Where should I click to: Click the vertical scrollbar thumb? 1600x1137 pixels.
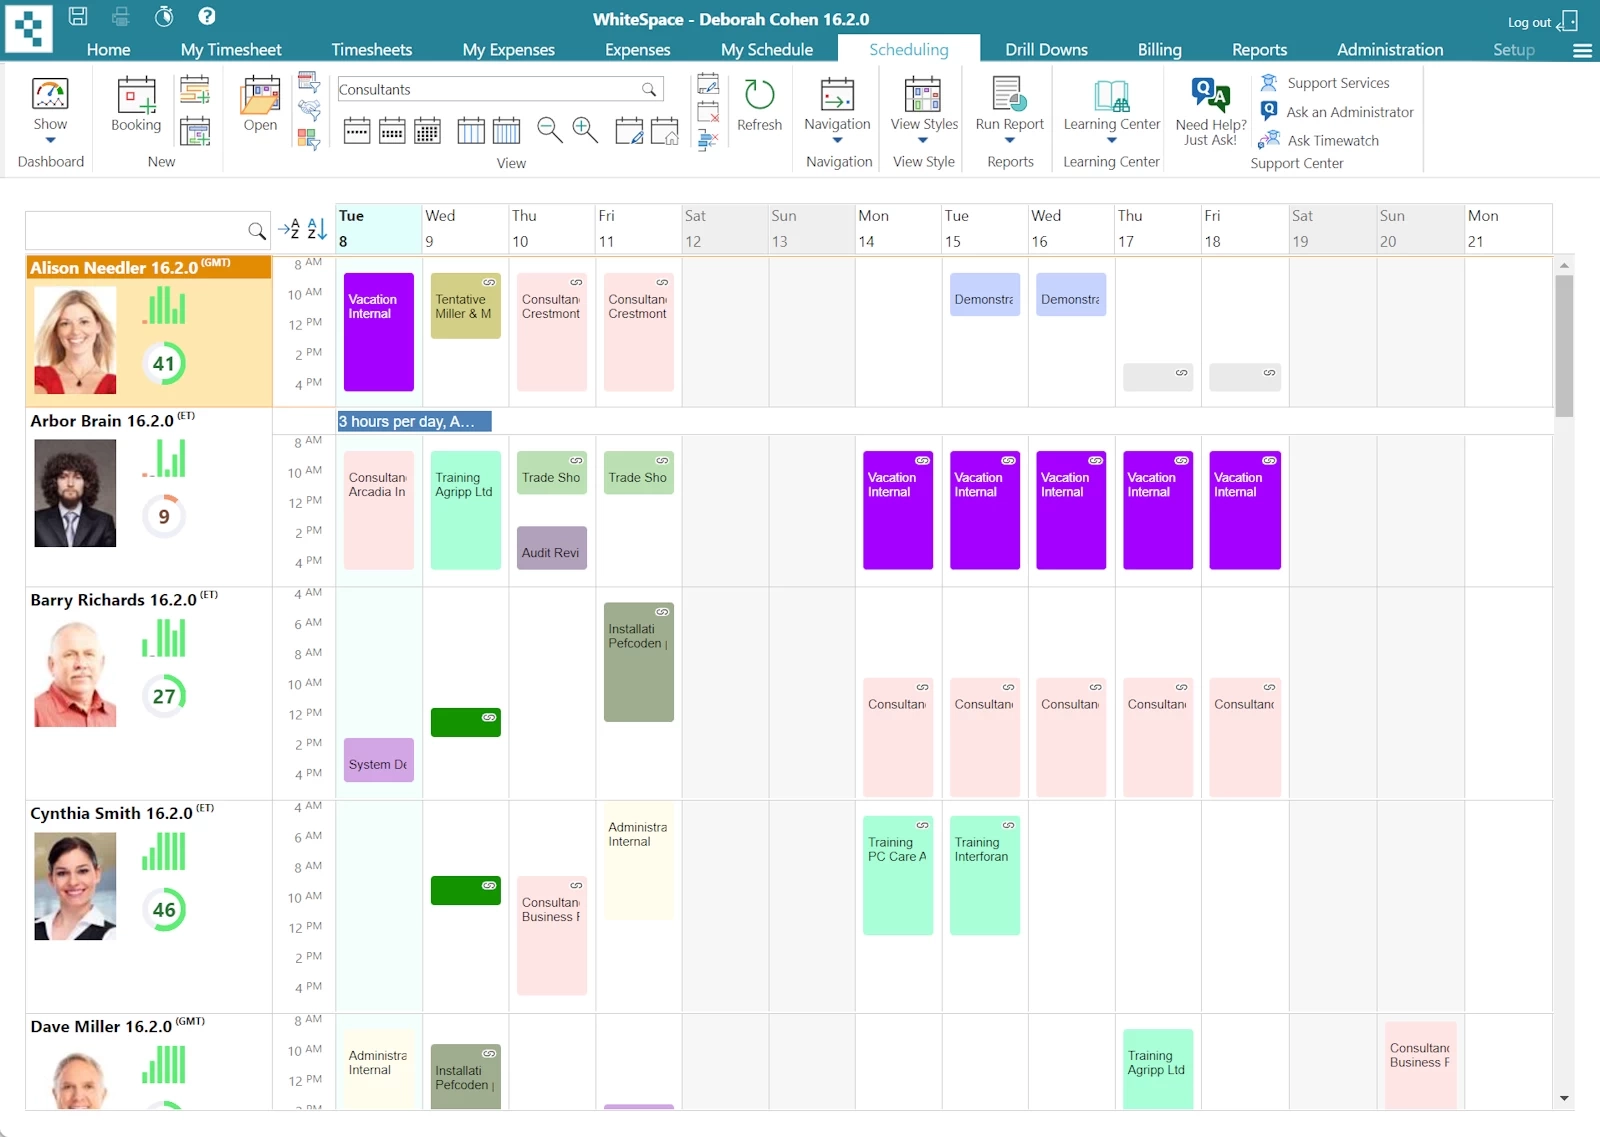pos(1564,345)
